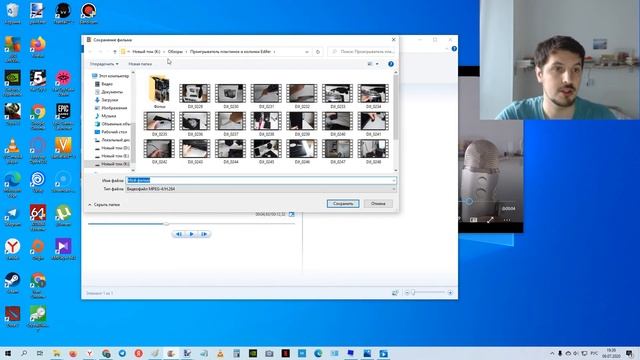The image size is (640, 360).
Task: Open Загрузки in the navigation tree
Action: click(107, 100)
